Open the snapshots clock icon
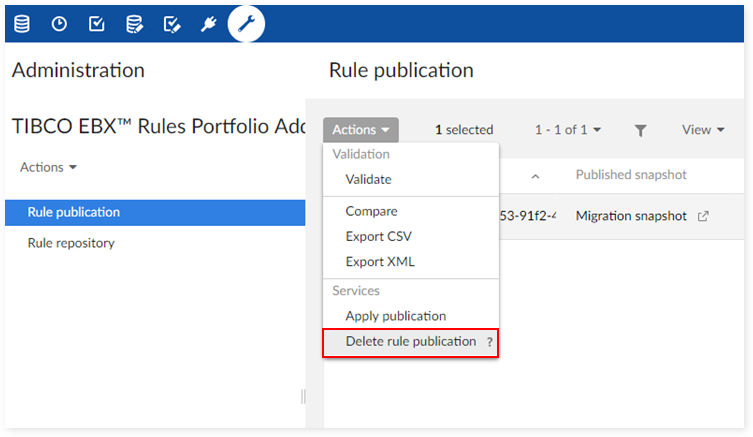Screen dimensions: 753x437 (x=59, y=24)
